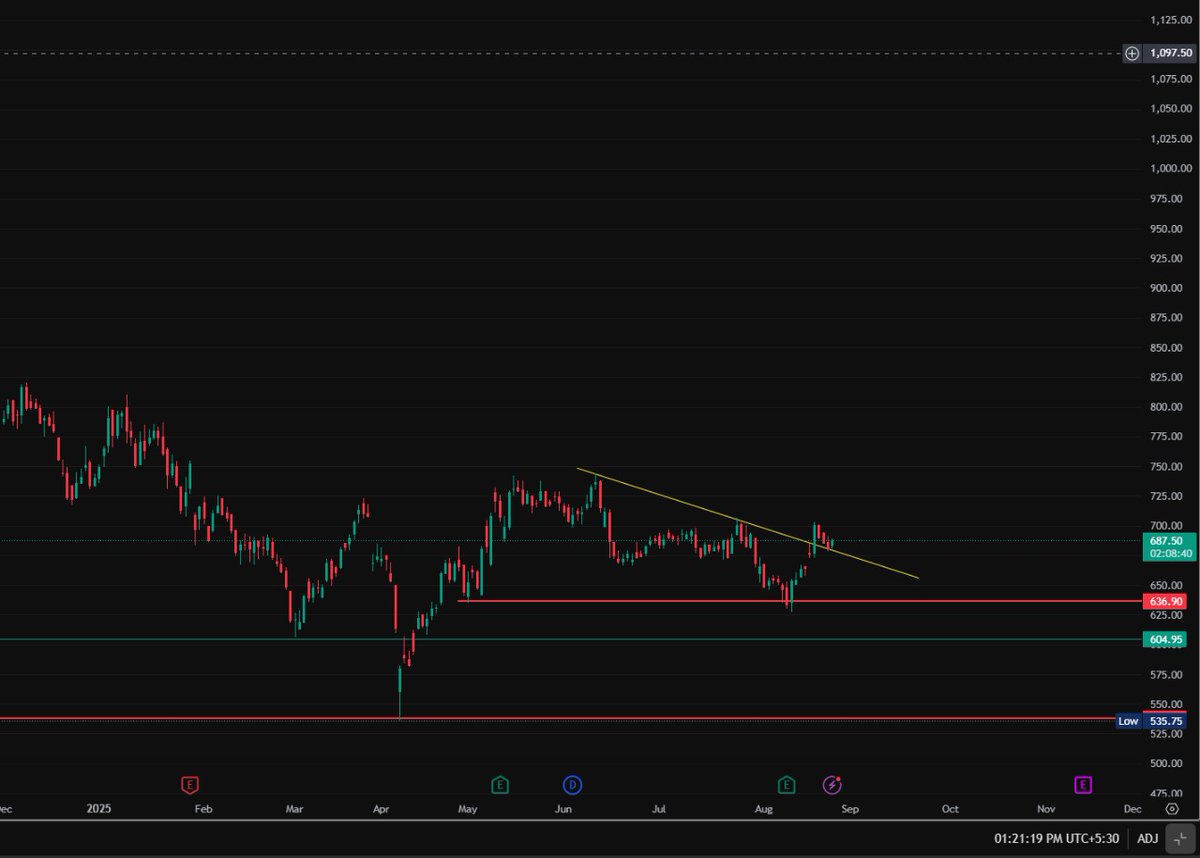Click the Mar label on time axis
The width and height of the screenshot is (1200, 858).
click(294, 808)
